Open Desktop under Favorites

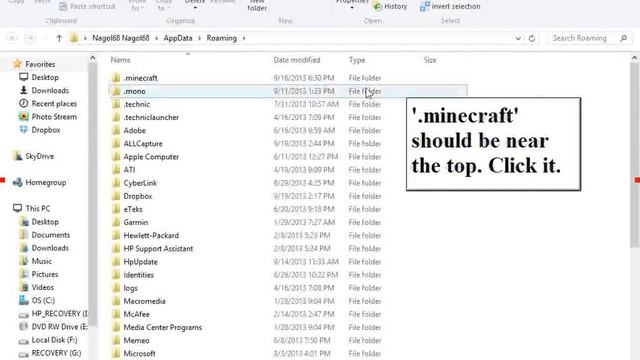(45, 77)
